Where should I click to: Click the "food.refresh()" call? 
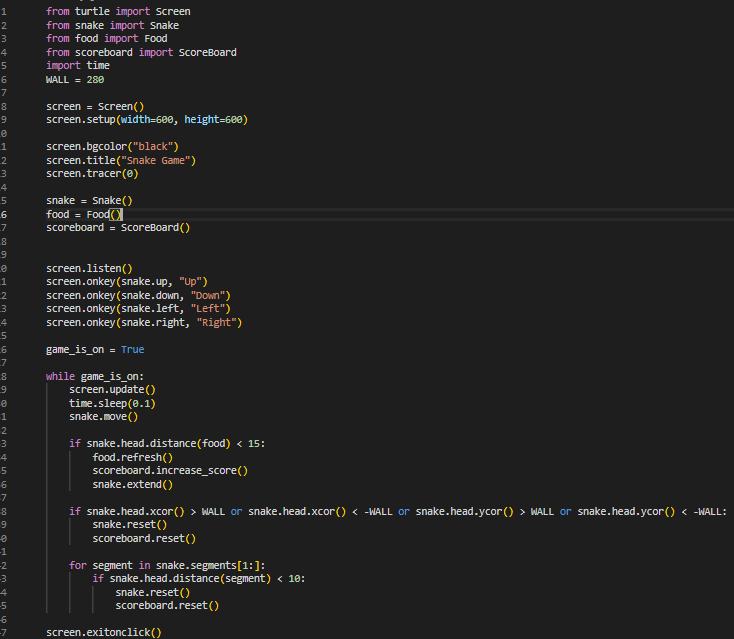coord(133,457)
